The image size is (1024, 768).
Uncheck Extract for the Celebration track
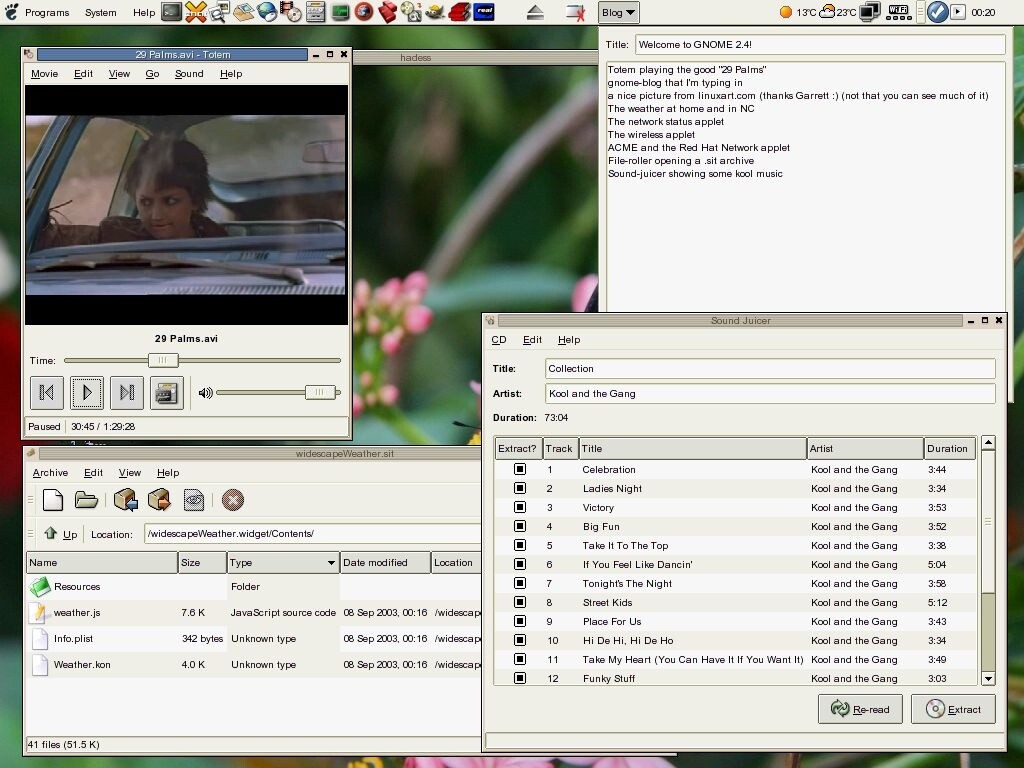pyautogui.click(x=519, y=469)
